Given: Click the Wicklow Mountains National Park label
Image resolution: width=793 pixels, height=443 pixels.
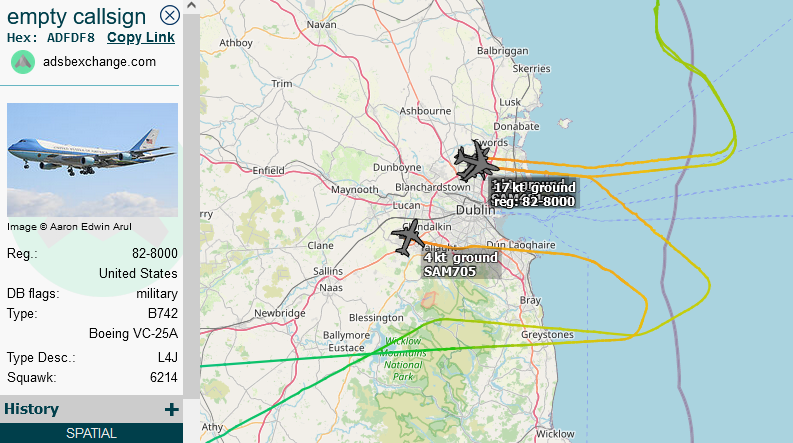Looking at the screenshot, I should click(403, 359).
